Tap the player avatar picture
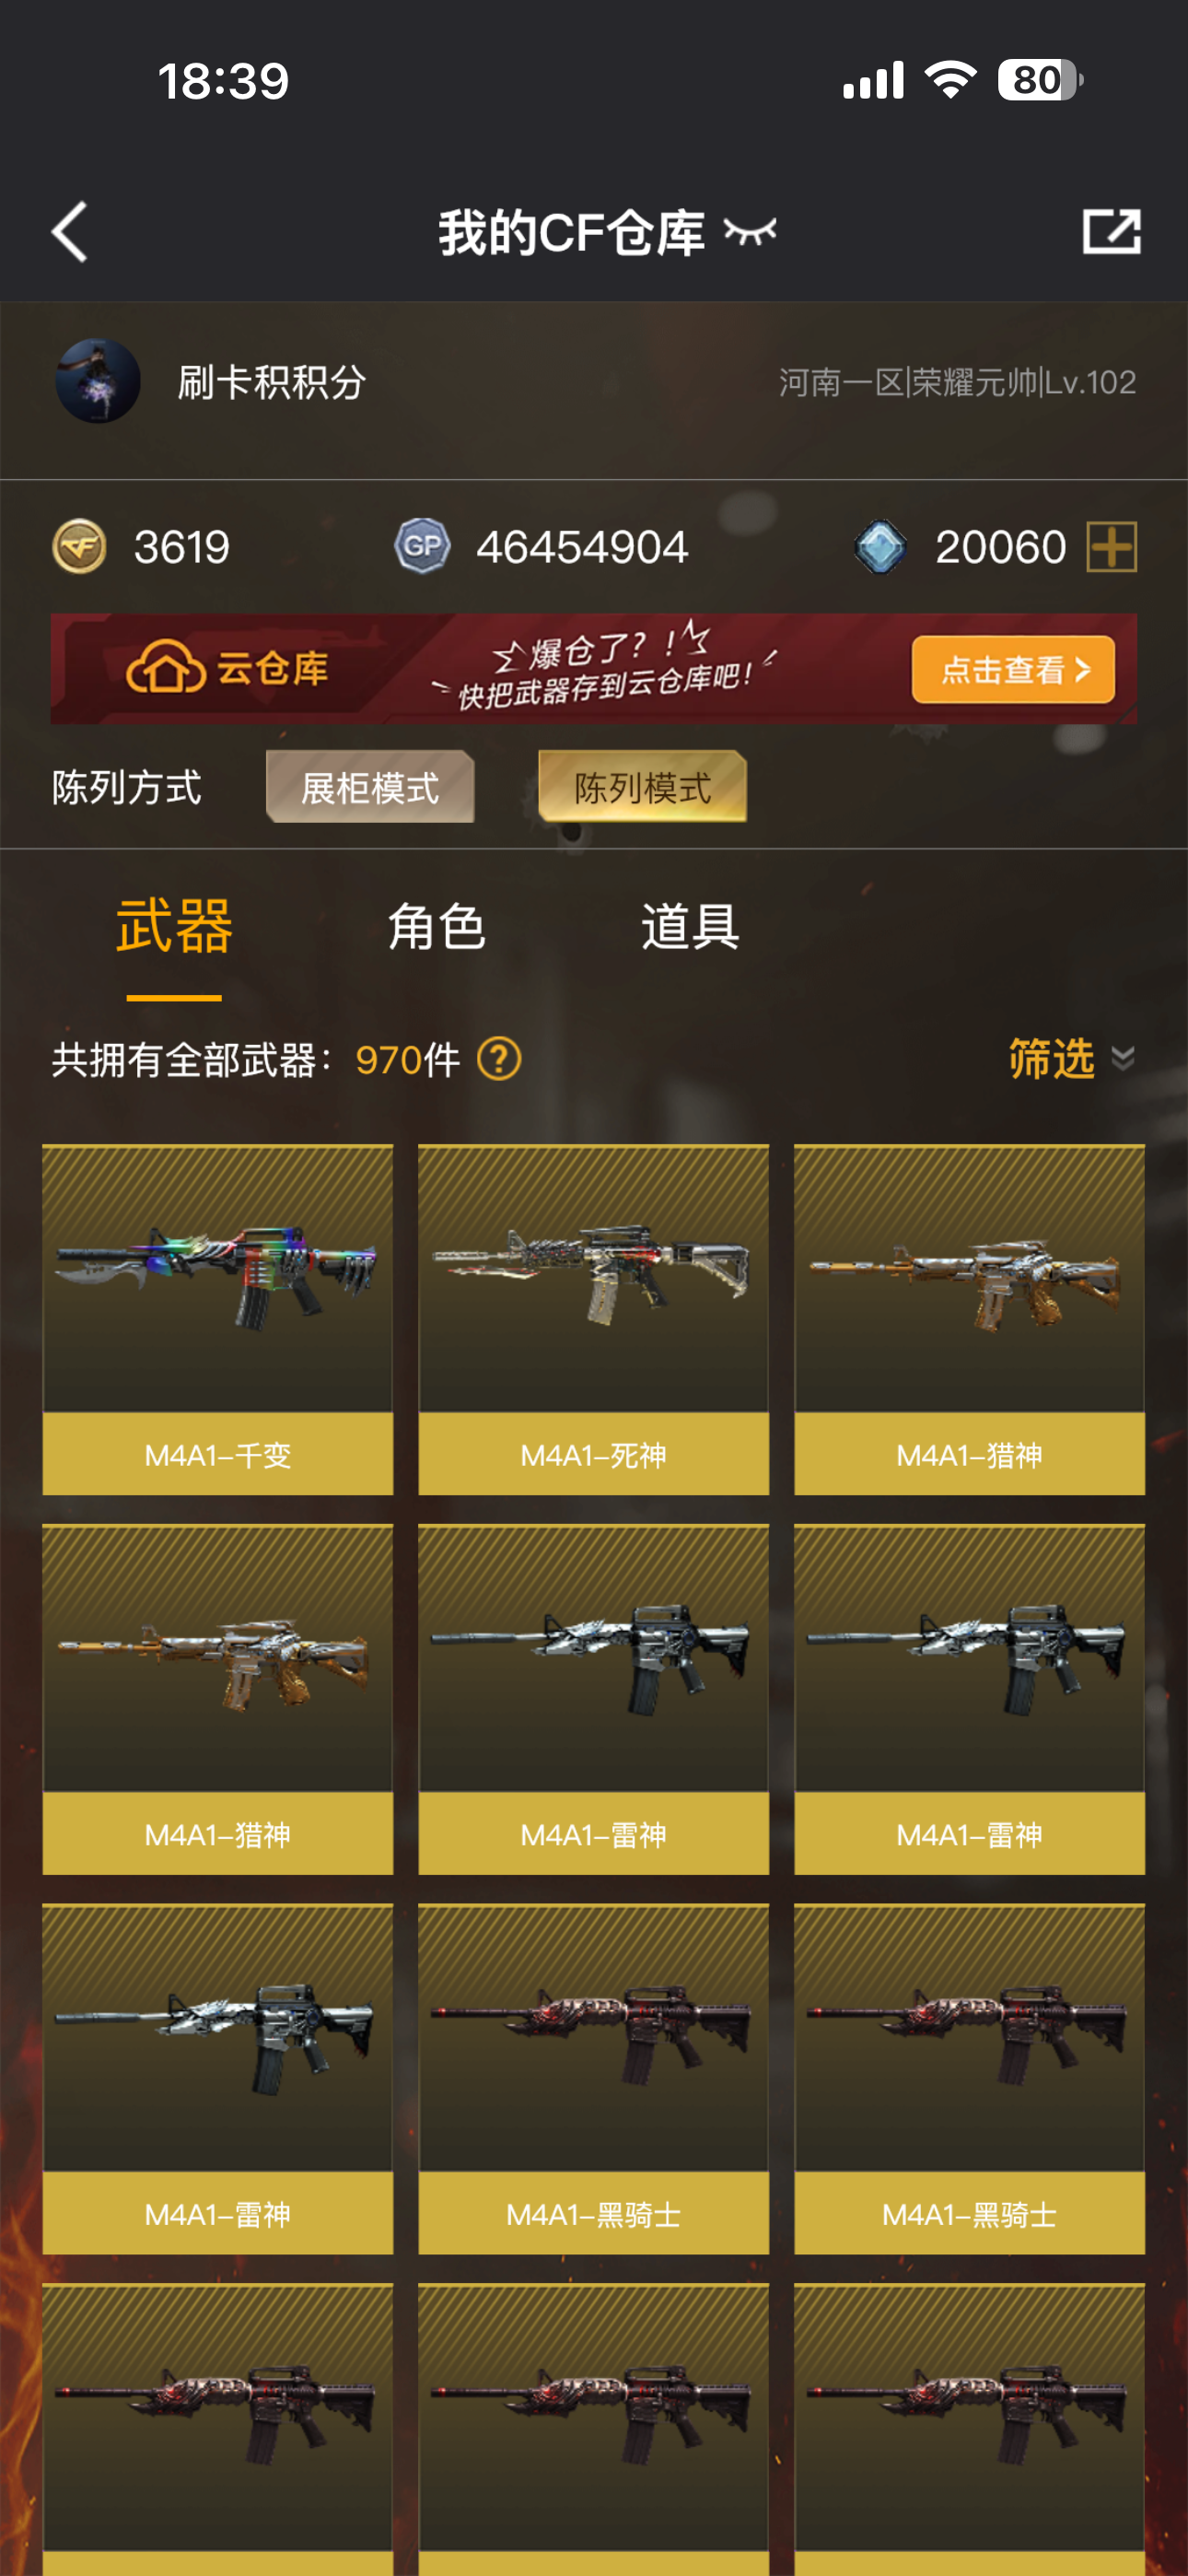 tap(97, 381)
